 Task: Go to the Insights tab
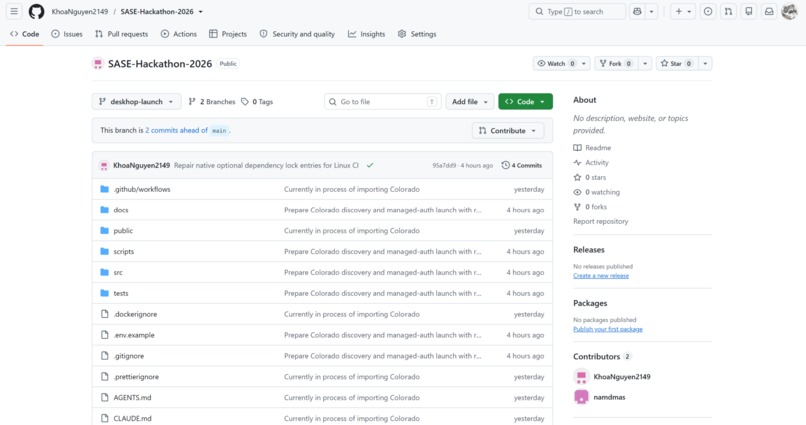367,34
